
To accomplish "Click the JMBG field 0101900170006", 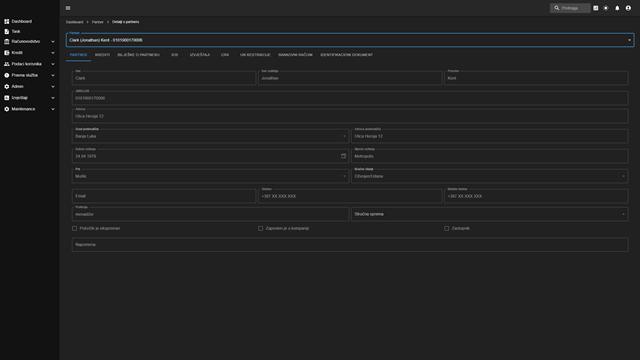I will click(x=350, y=98).
